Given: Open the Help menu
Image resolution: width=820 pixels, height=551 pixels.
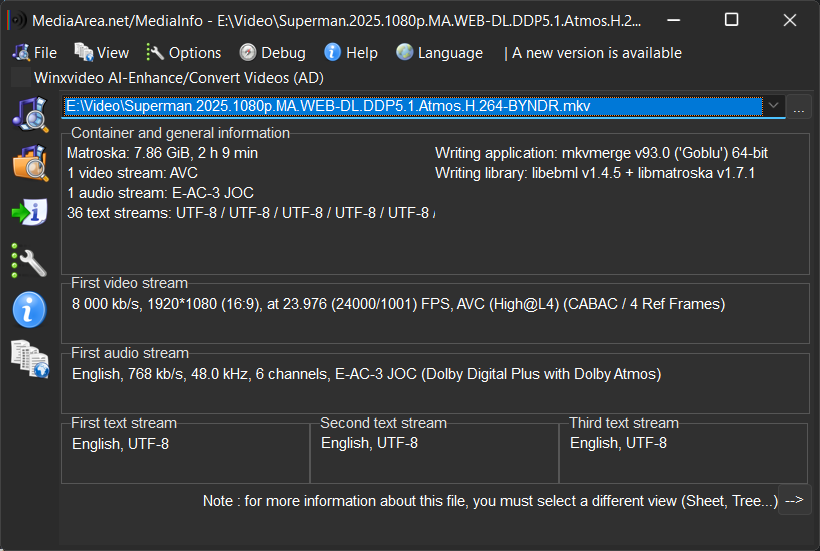Looking at the screenshot, I should point(350,53).
